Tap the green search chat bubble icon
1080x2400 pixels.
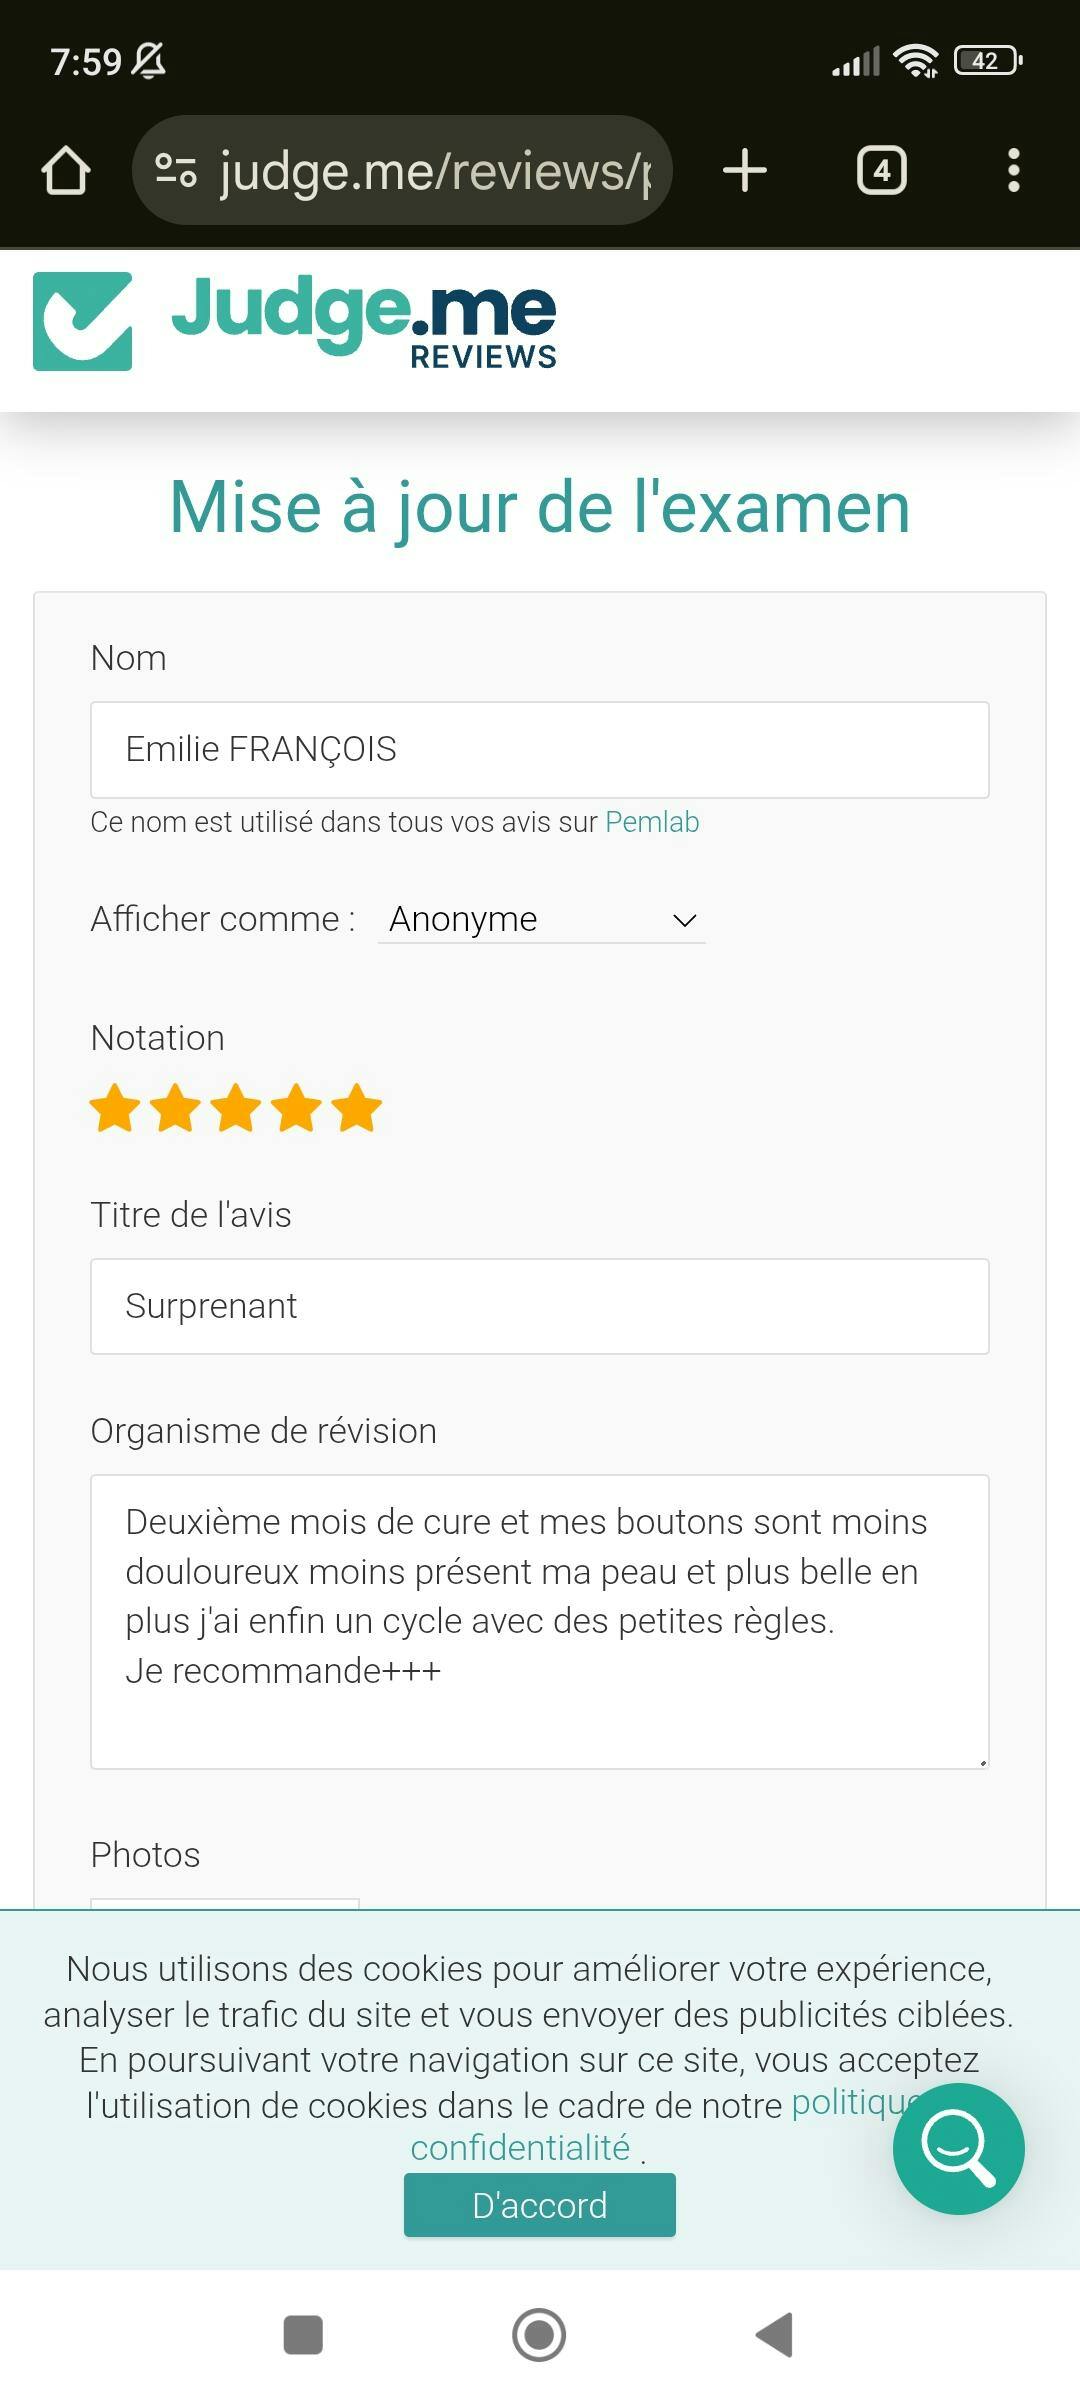pos(958,2148)
